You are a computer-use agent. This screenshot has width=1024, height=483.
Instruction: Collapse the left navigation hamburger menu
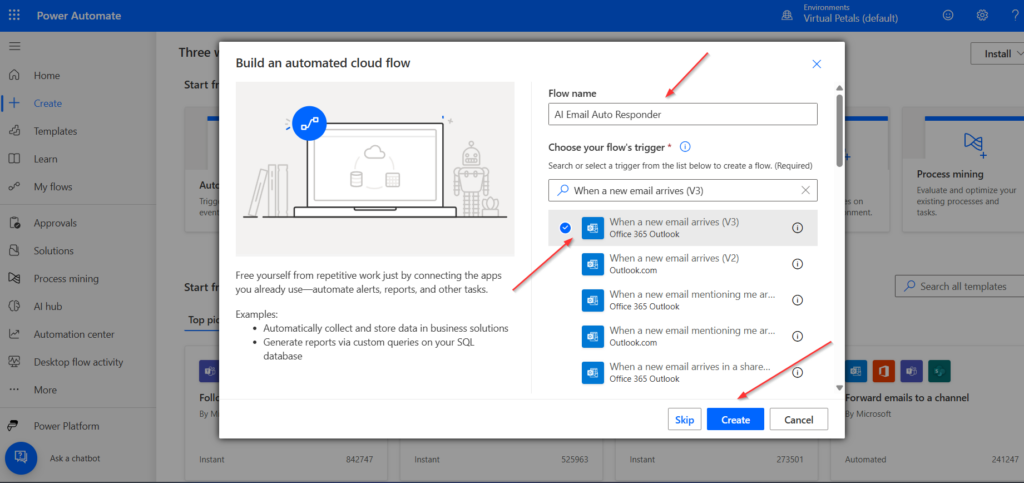point(14,46)
